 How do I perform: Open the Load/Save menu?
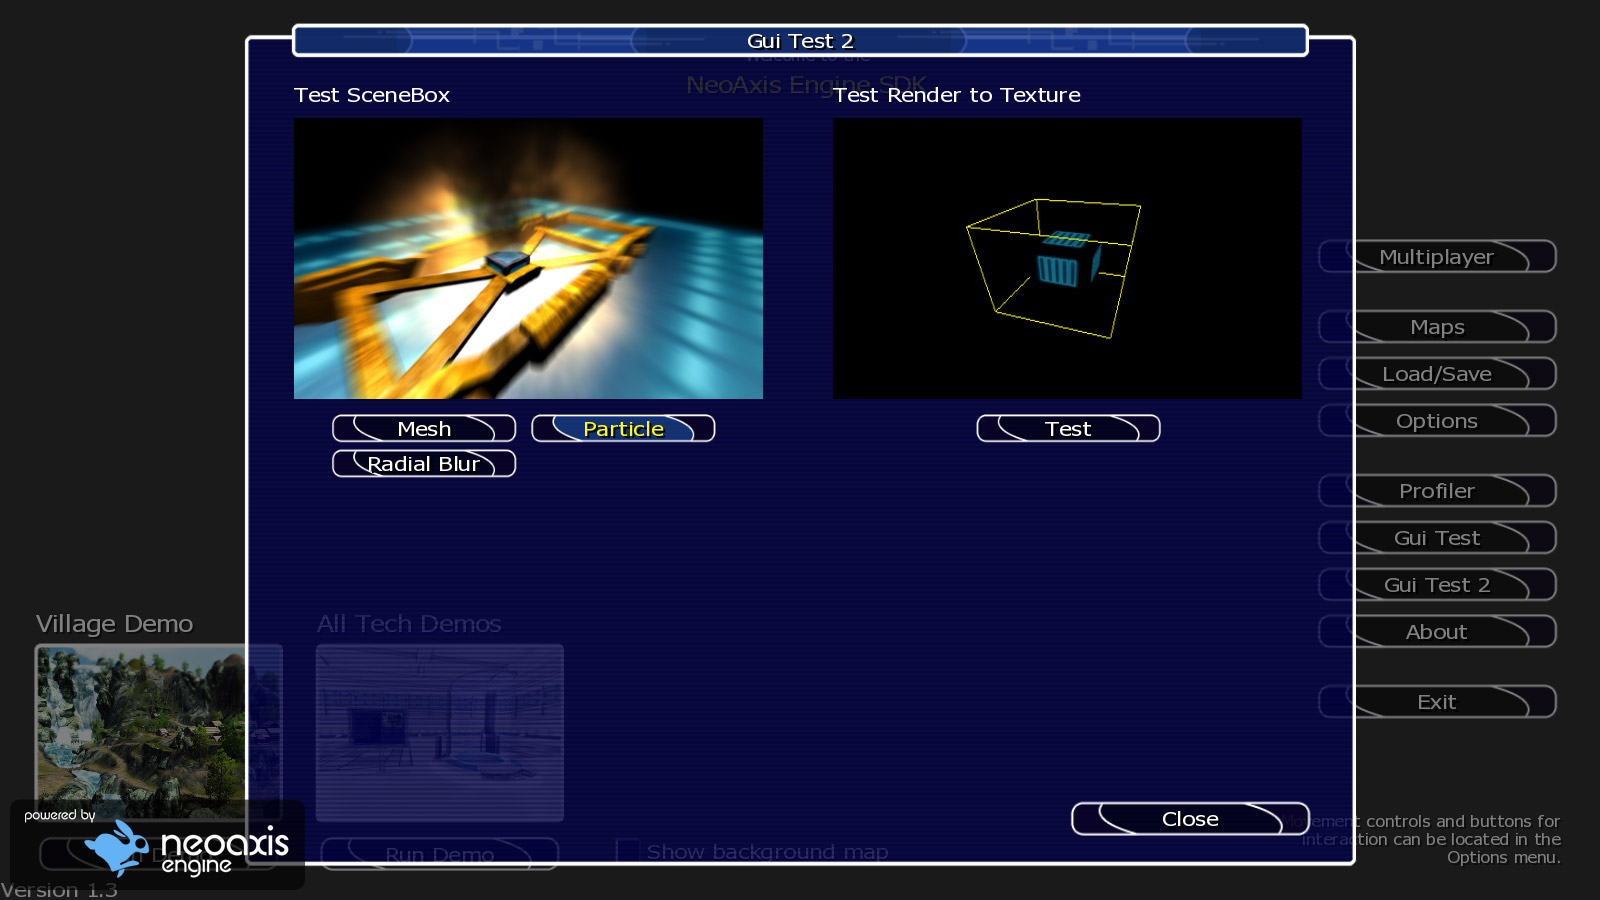click(x=1437, y=373)
